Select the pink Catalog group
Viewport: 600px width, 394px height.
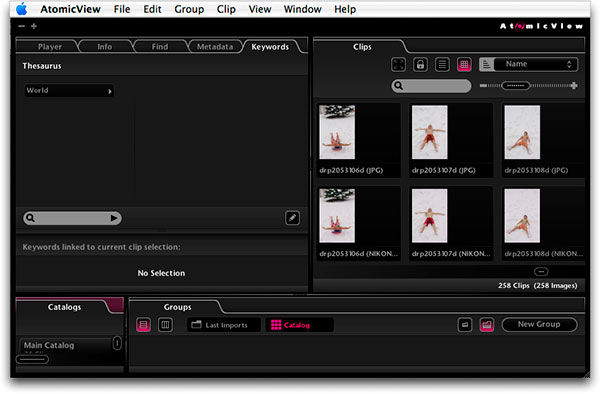pos(299,325)
